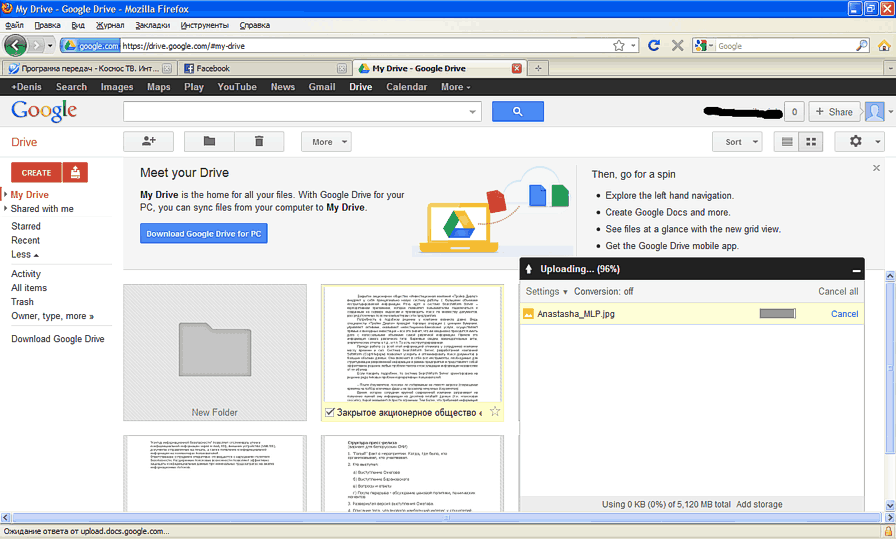Open the Файл menu

tap(14, 25)
